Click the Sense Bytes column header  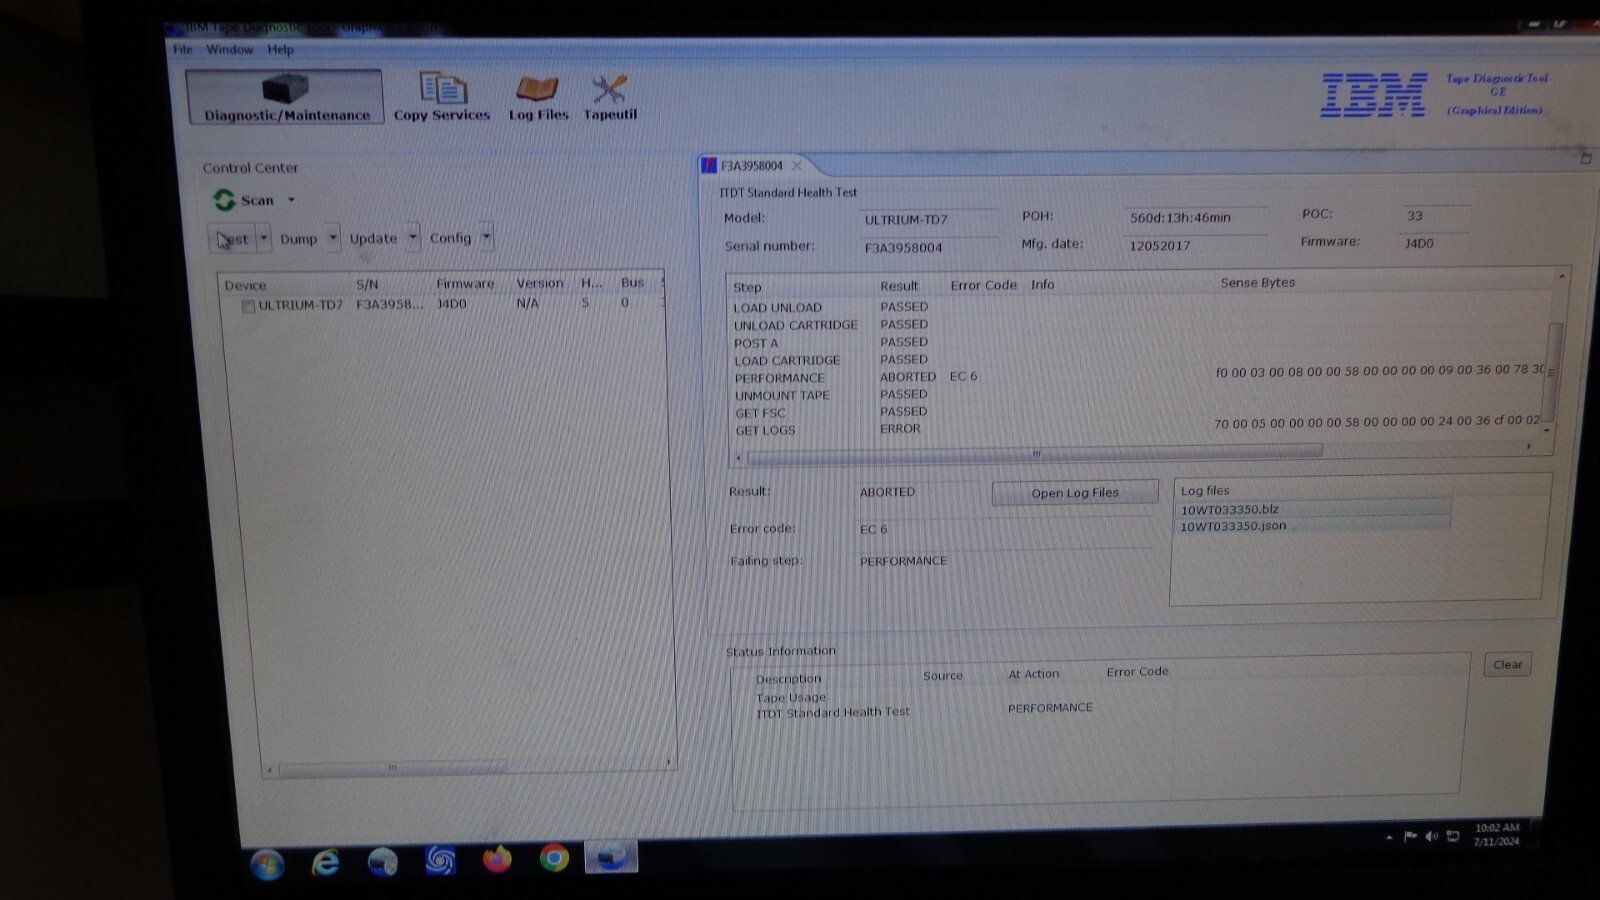(1257, 283)
